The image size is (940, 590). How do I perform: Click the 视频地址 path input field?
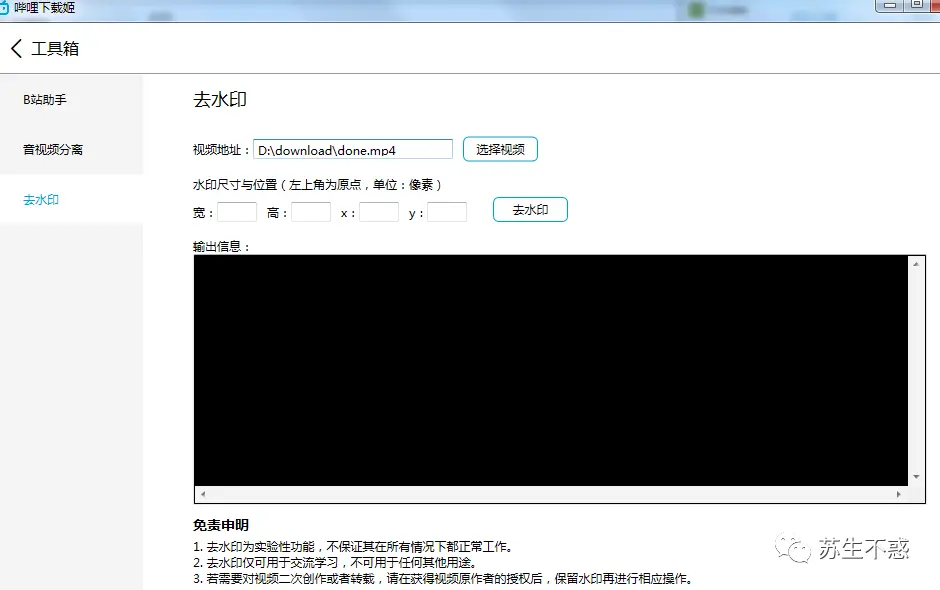pos(353,148)
